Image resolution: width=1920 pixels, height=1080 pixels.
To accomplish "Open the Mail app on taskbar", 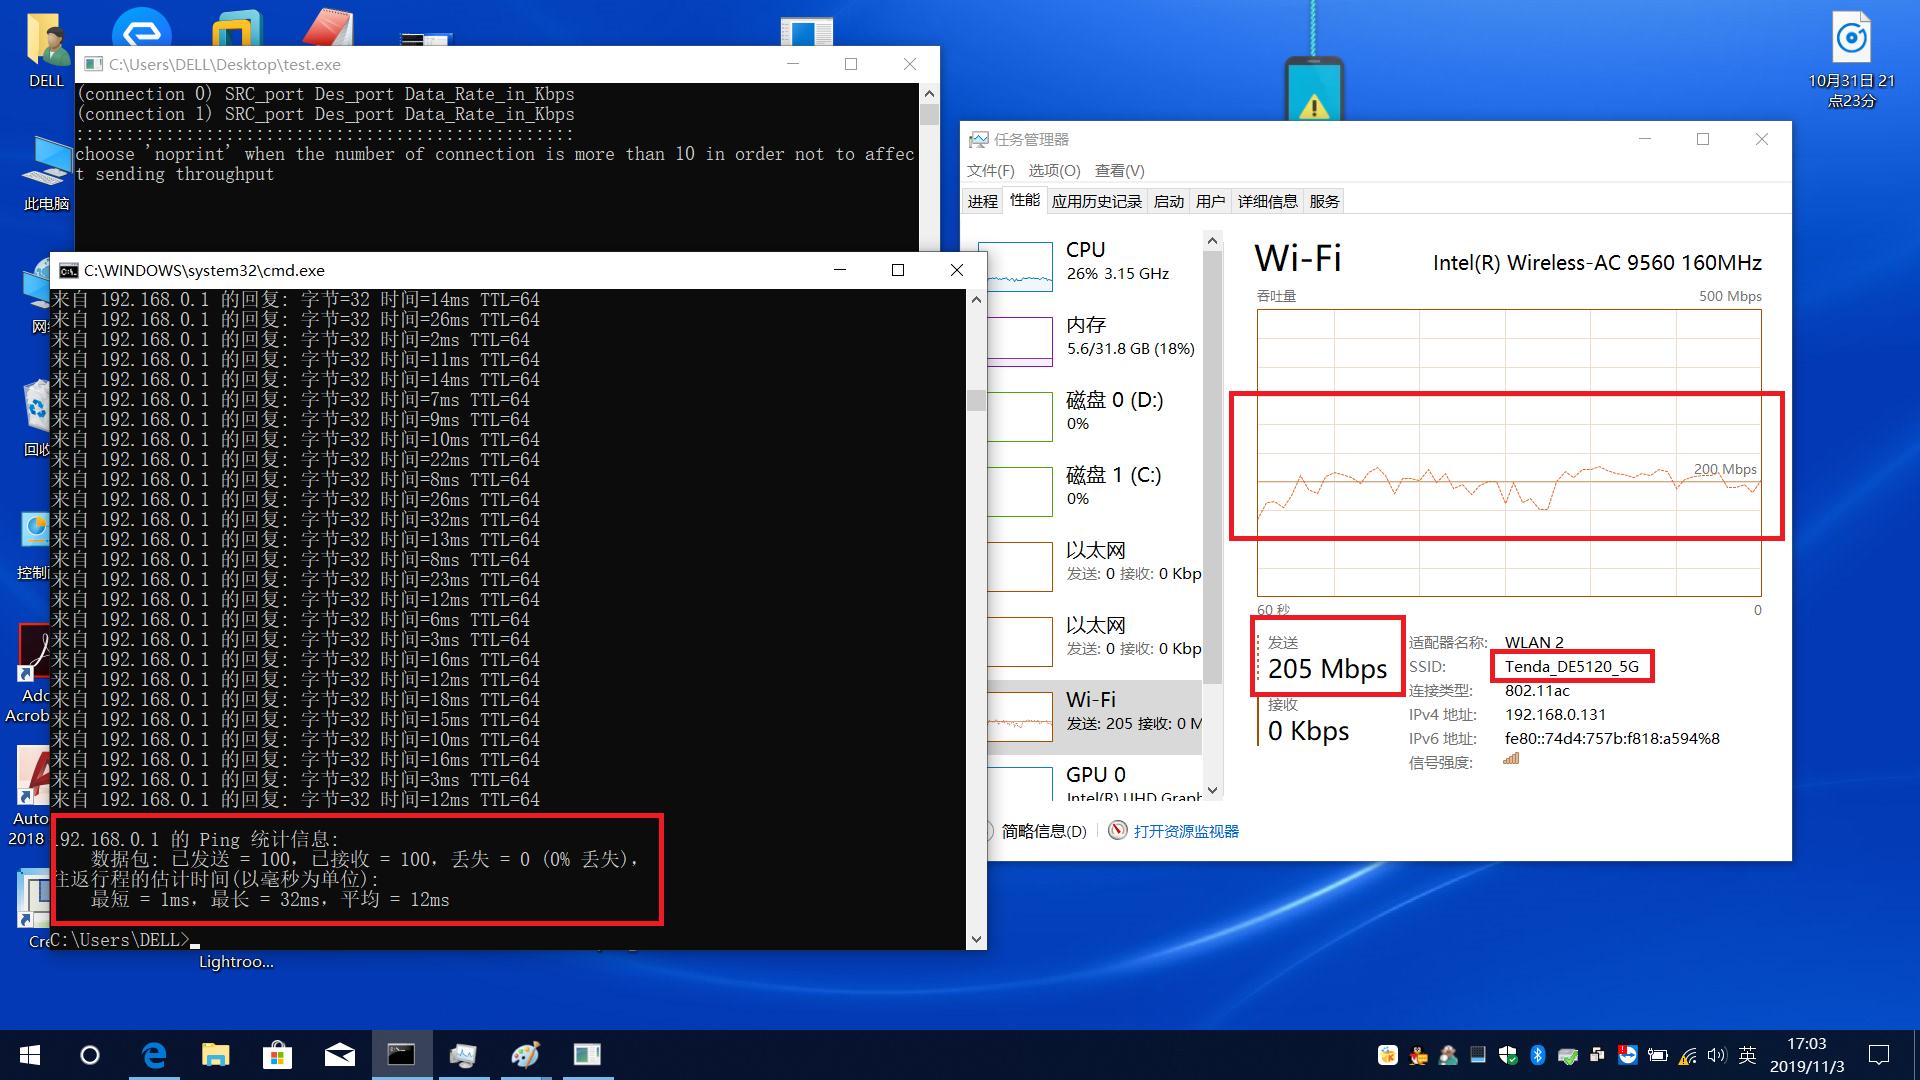I will [339, 1055].
